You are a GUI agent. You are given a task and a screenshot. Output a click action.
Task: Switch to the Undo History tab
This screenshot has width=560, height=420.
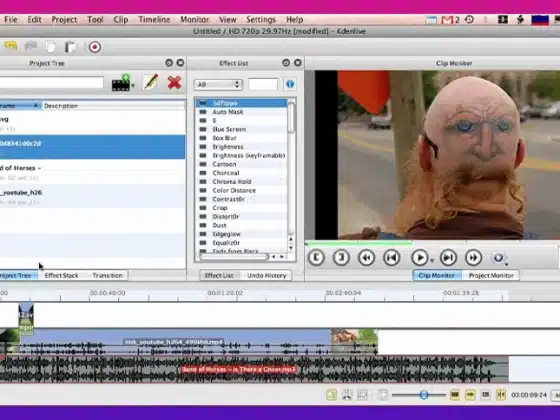[x=267, y=275]
